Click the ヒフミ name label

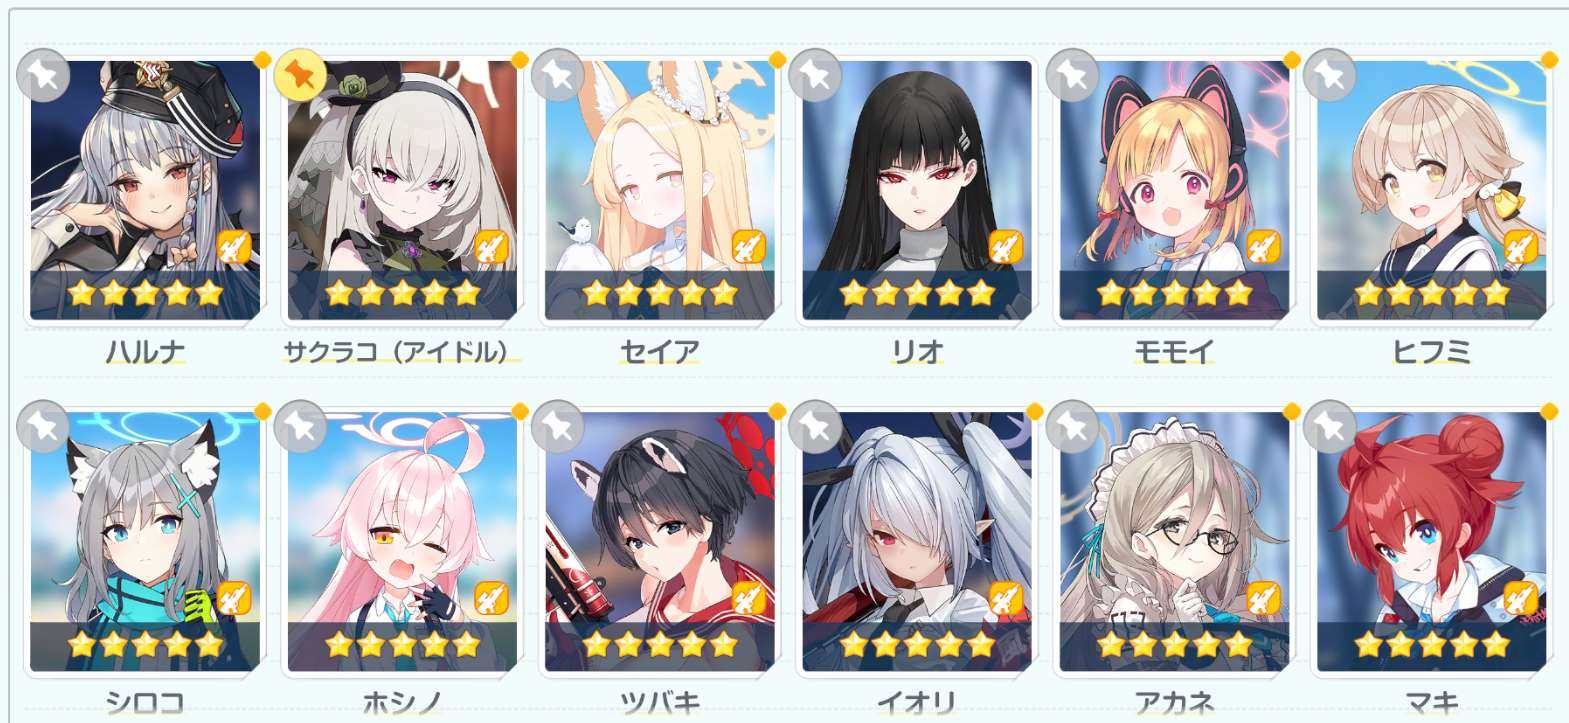tap(1431, 351)
